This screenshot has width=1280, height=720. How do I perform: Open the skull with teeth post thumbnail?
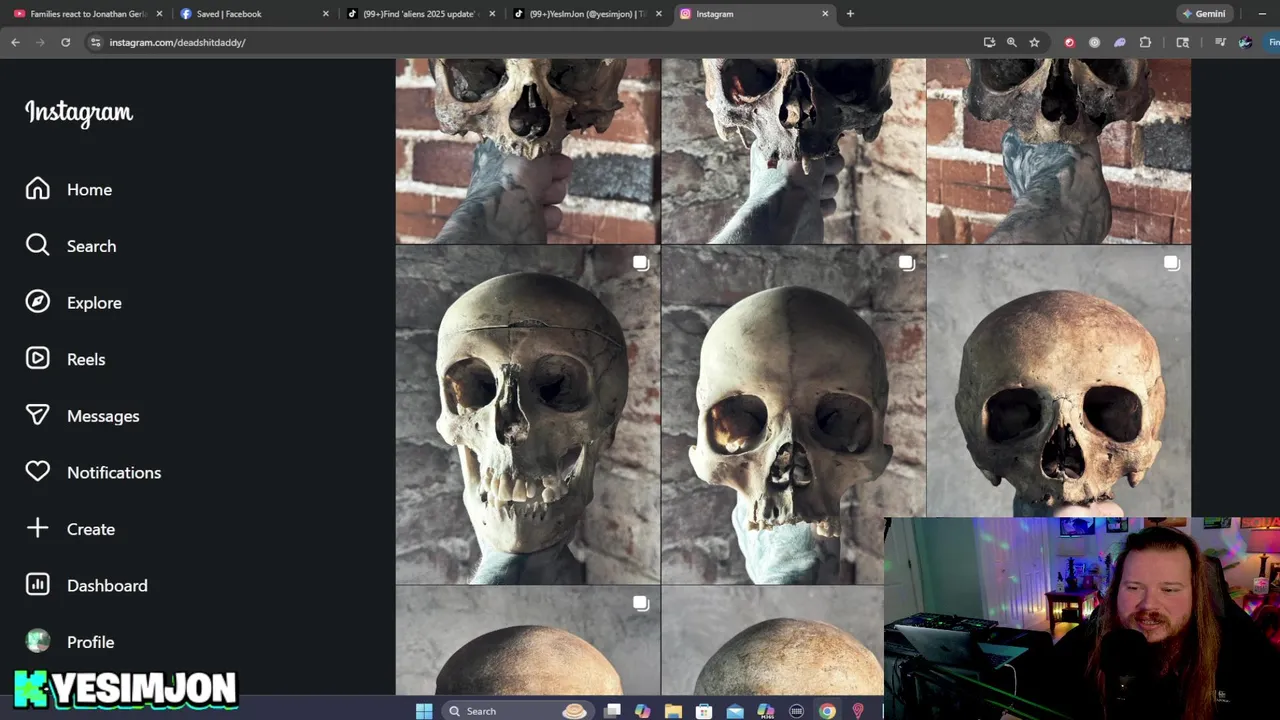pyautogui.click(x=528, y=415)
